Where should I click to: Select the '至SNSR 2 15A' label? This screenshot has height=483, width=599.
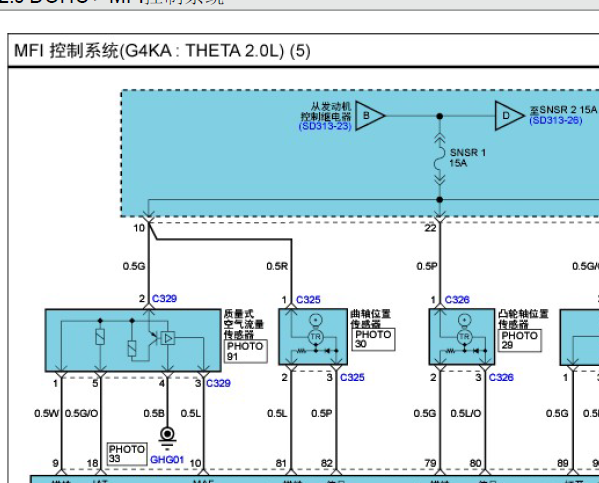[563, 110]
